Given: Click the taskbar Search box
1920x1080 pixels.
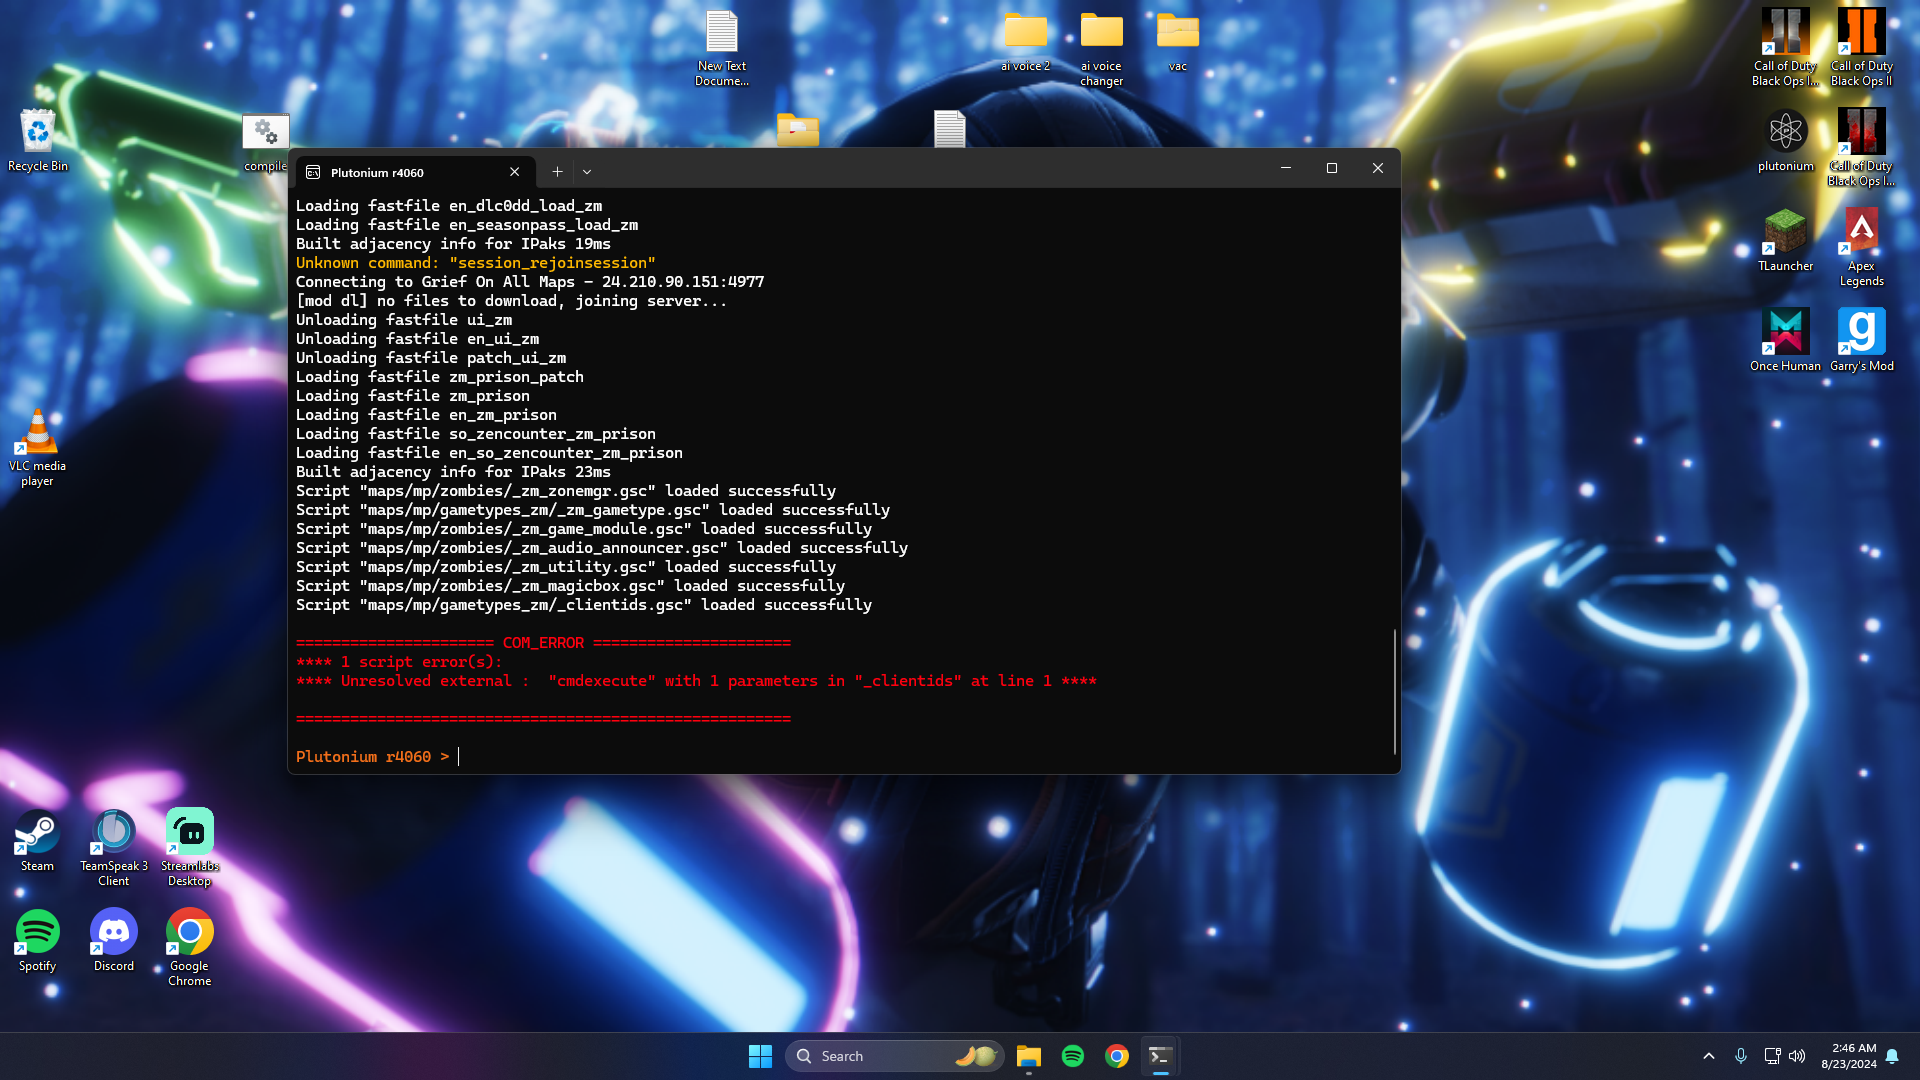Looking at the screenshot, I should [894, 1056].
